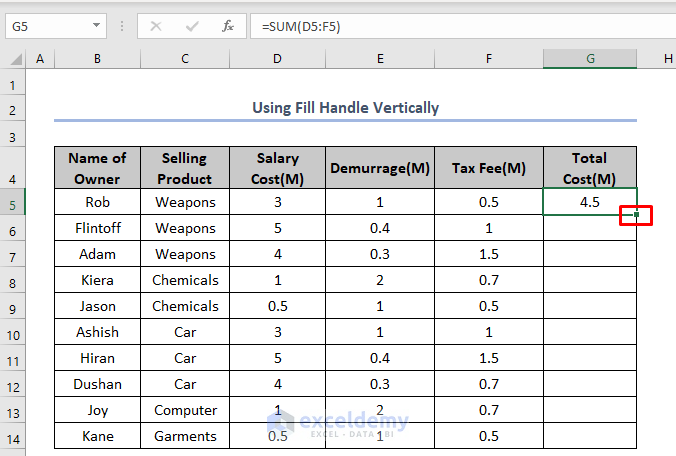Select the cell containing 'Ashish'
This screenshot has width=676, height=456.
tap(97, 332)
